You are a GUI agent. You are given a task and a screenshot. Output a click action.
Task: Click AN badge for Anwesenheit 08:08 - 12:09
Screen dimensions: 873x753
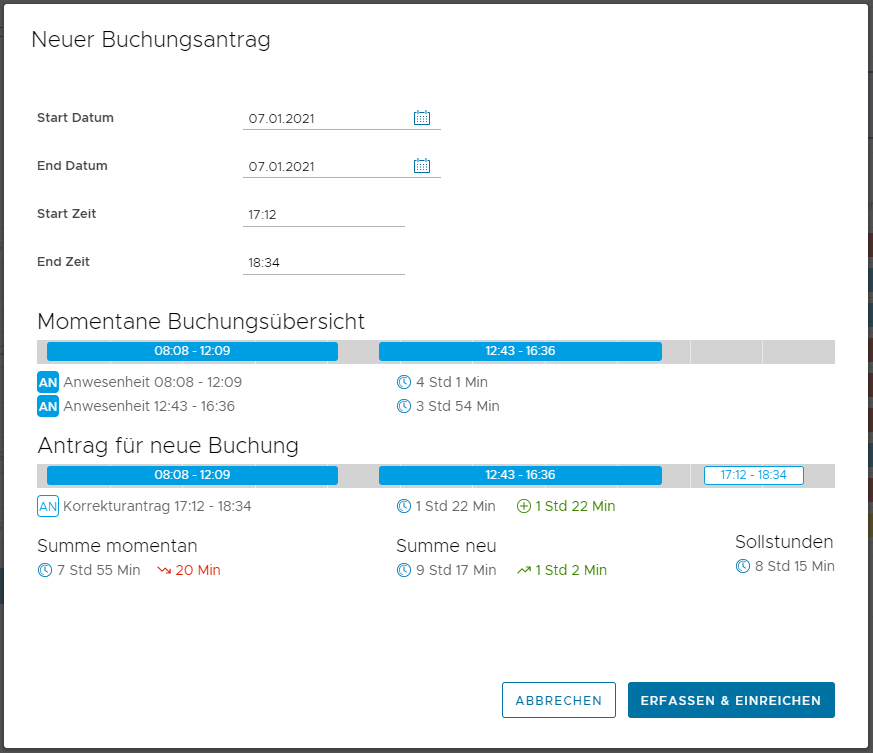point(48,382)
